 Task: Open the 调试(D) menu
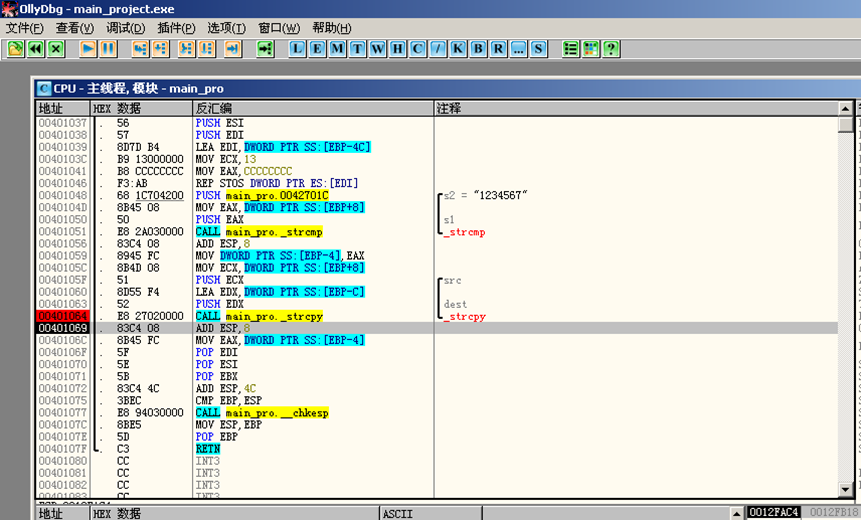pyautogui.click(x=125, y=28)
